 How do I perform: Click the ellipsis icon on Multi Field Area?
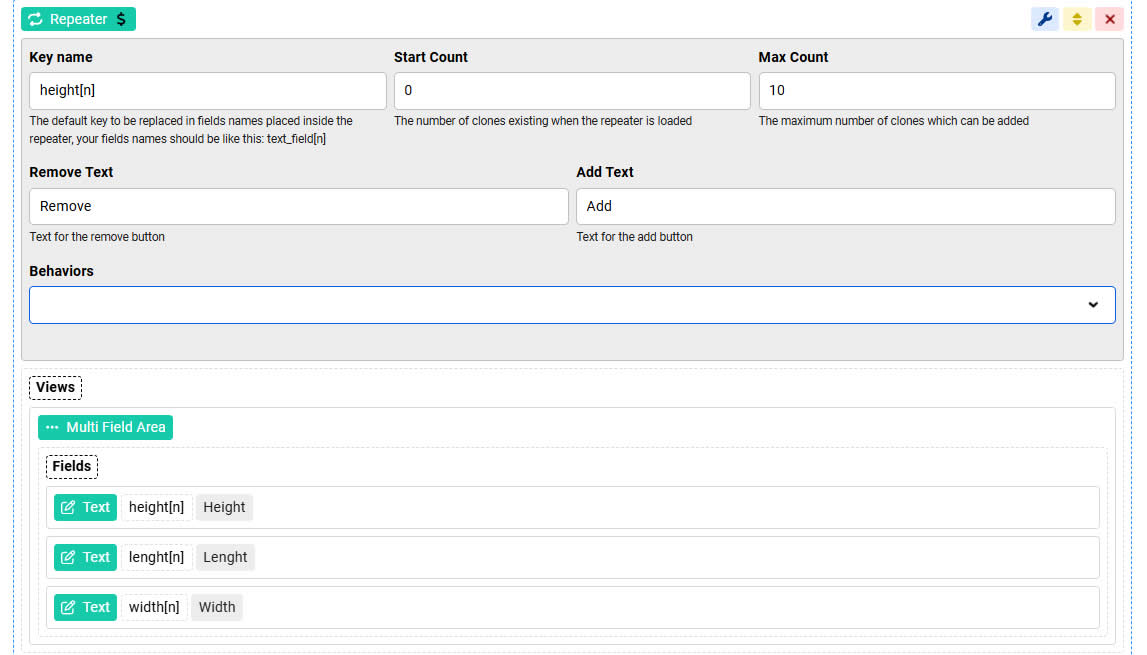52,428
